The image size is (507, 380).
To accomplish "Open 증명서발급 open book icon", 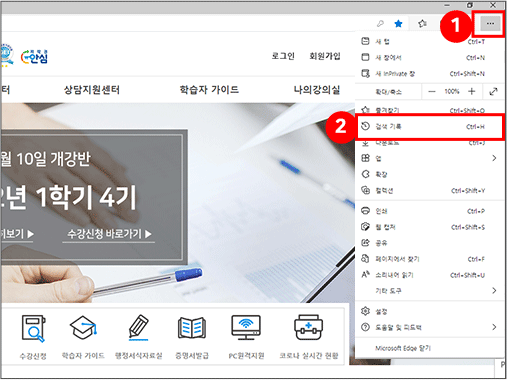I will pos(192,328).
